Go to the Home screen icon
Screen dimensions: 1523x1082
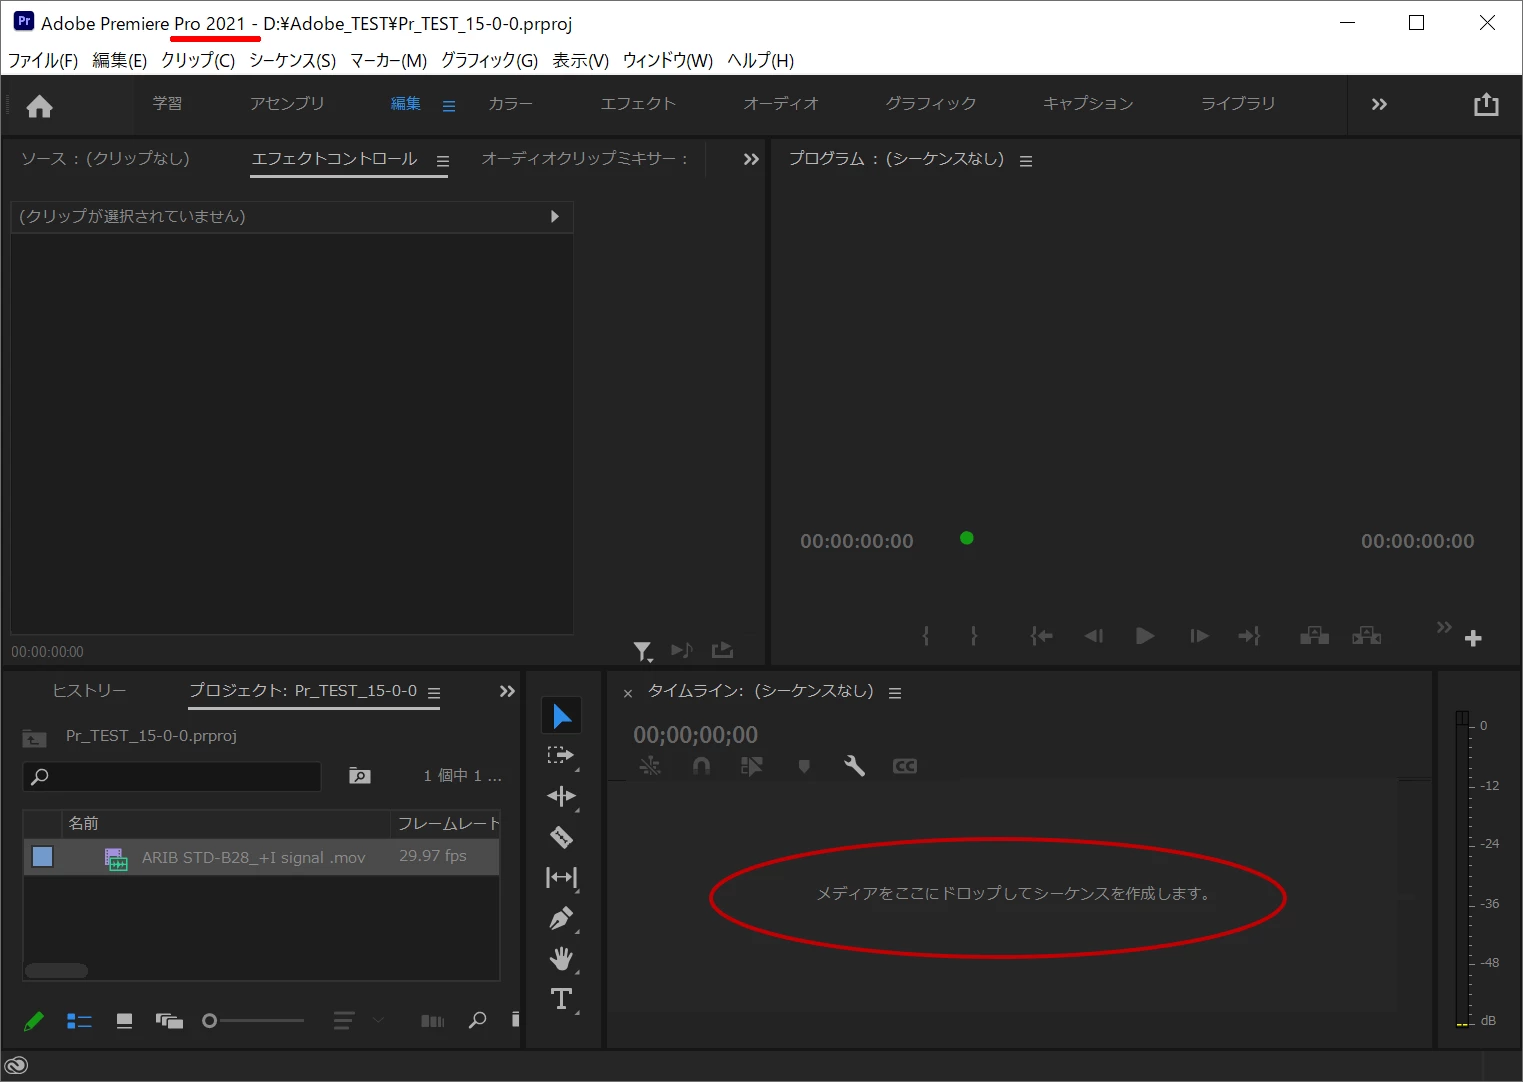coord(39,106)
